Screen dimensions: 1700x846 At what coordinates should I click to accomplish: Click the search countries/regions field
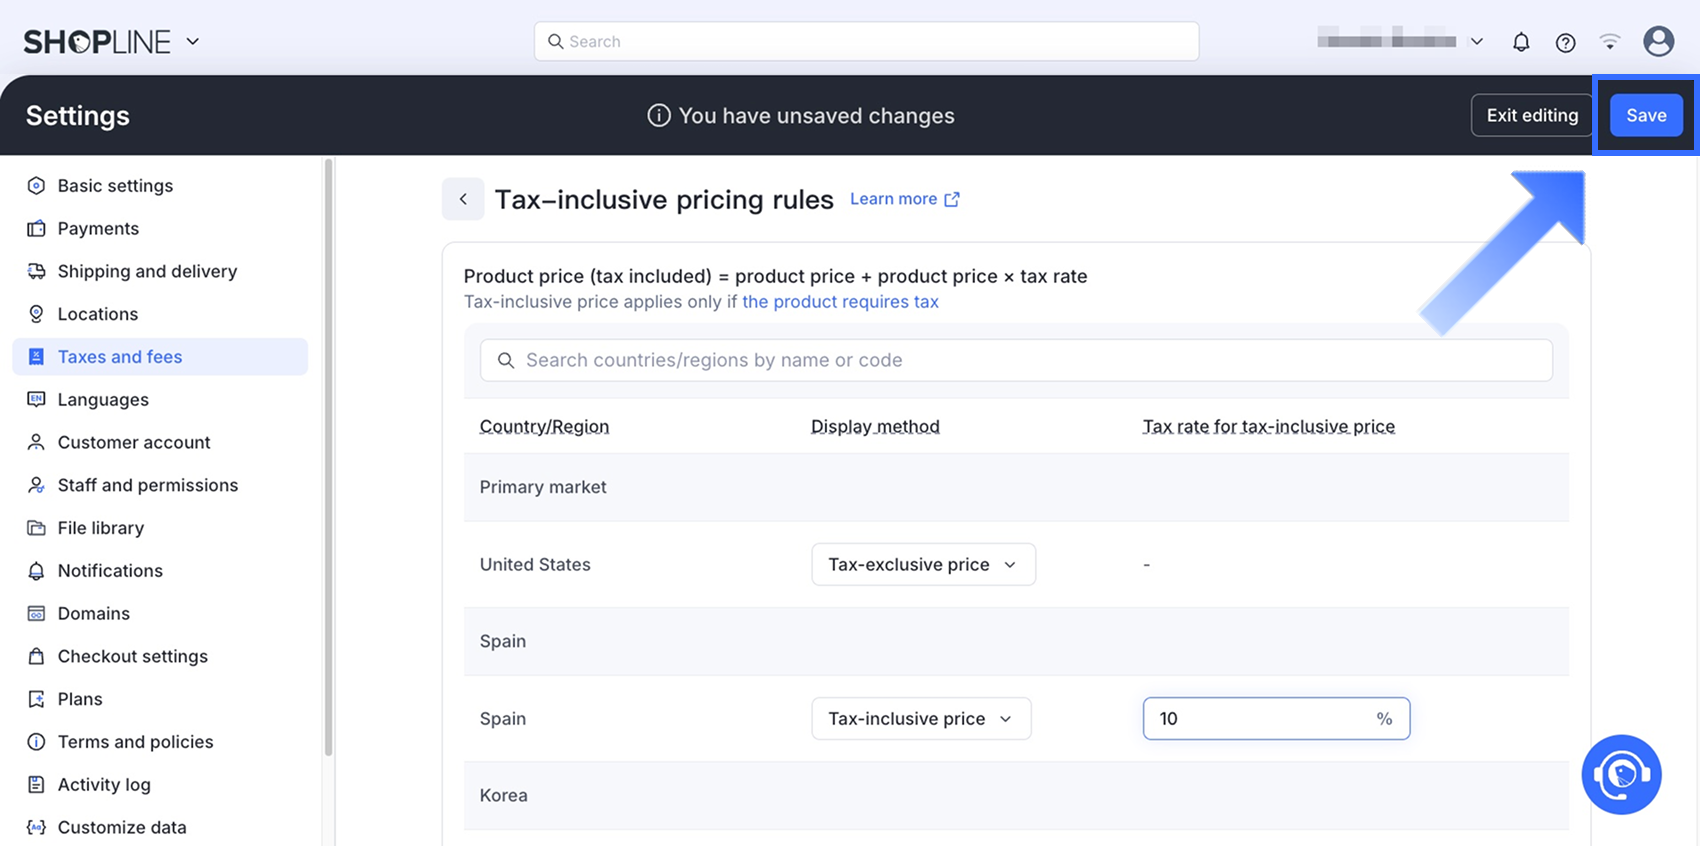tap(1016, 360)
